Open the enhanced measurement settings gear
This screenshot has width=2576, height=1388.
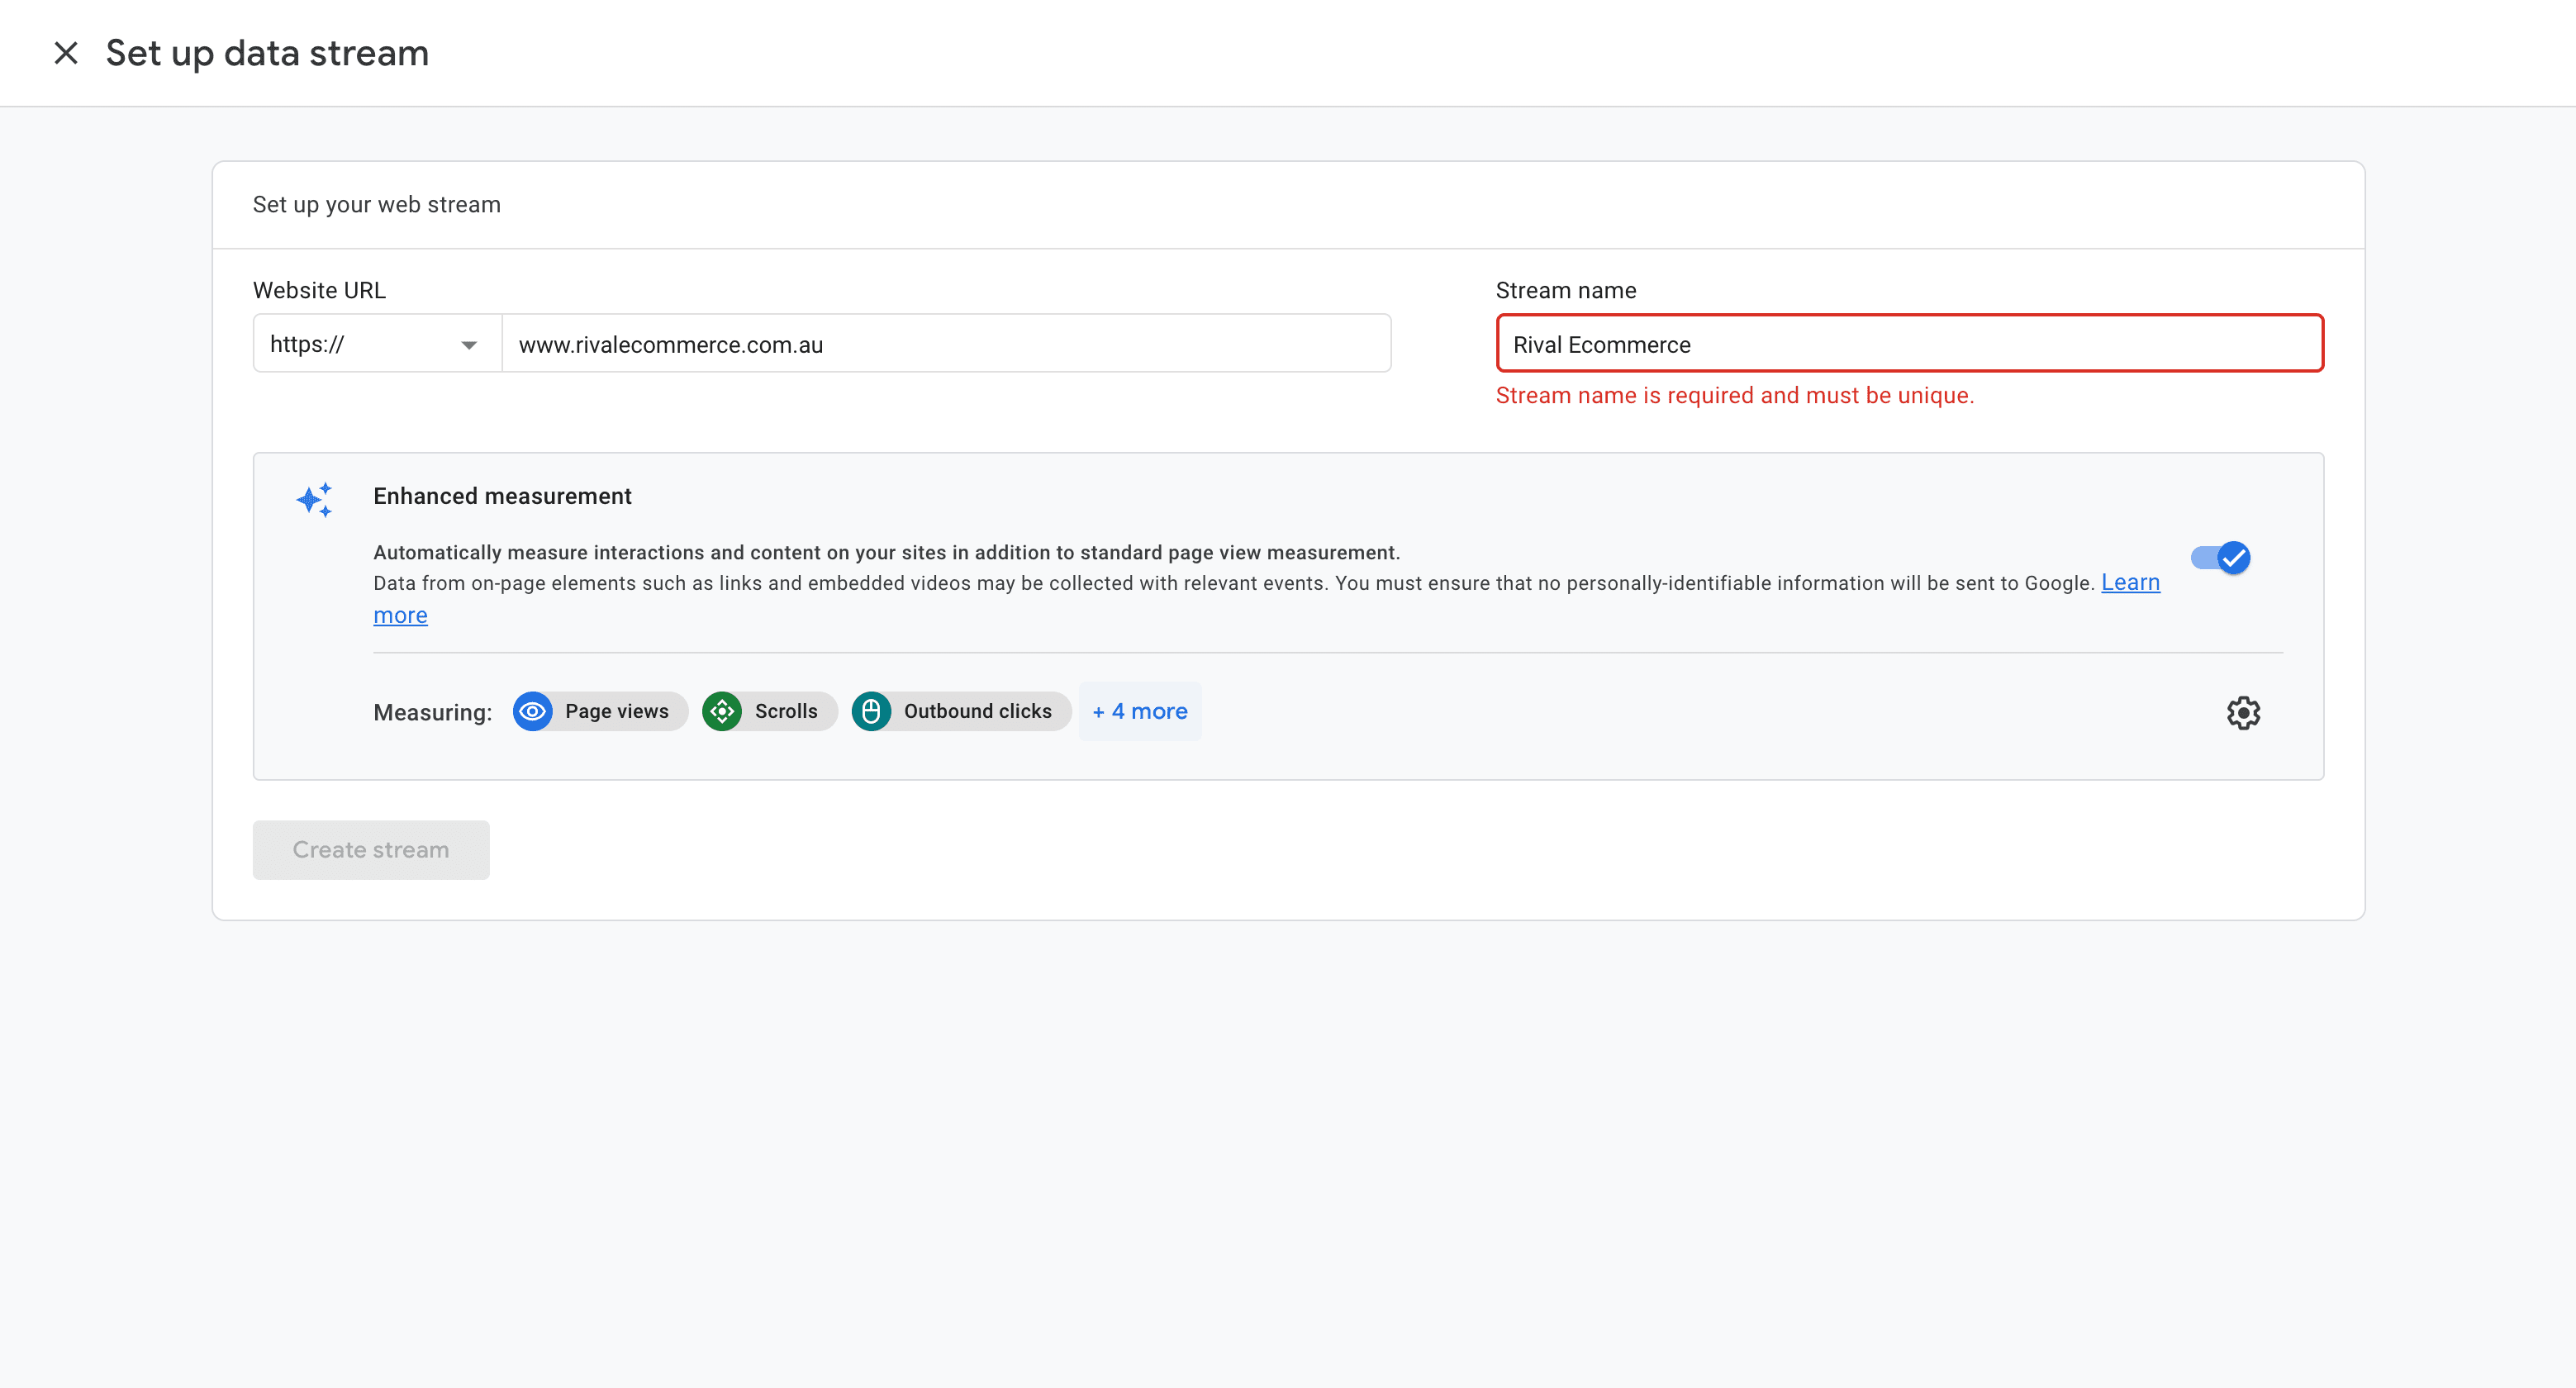point(2243,712)
